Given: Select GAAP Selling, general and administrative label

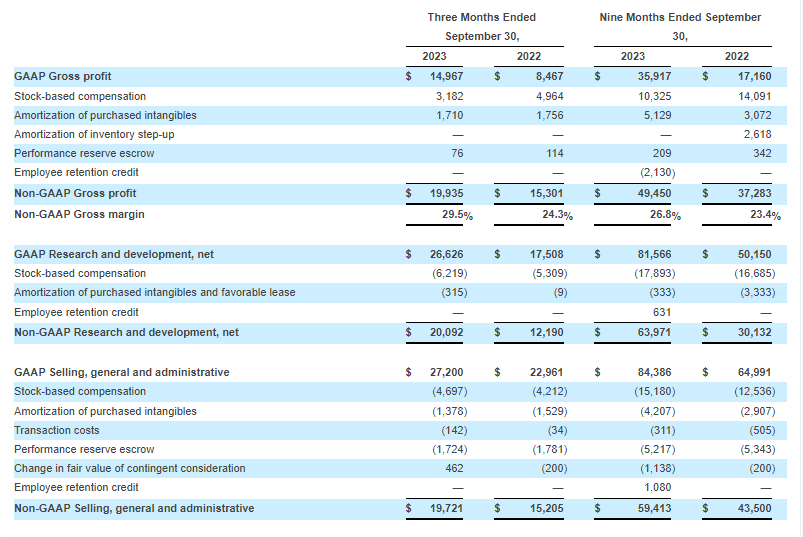Looking at the screenshot, I should tap(121, 372).
